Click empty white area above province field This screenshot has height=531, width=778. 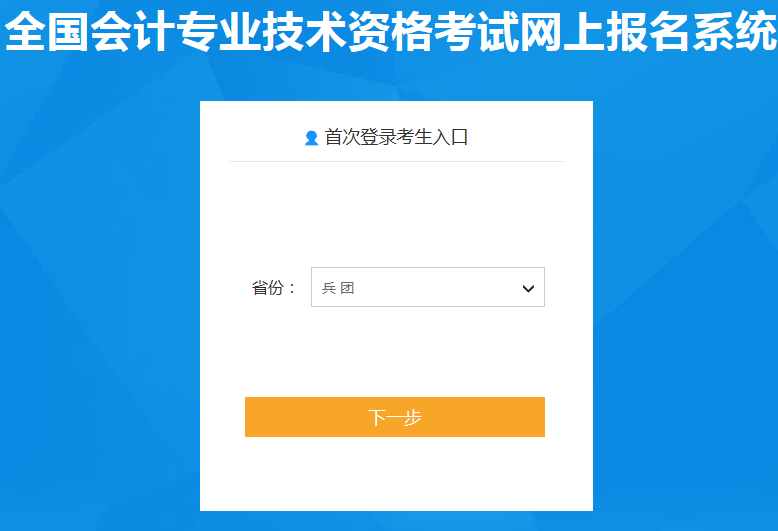coord(396,213)
